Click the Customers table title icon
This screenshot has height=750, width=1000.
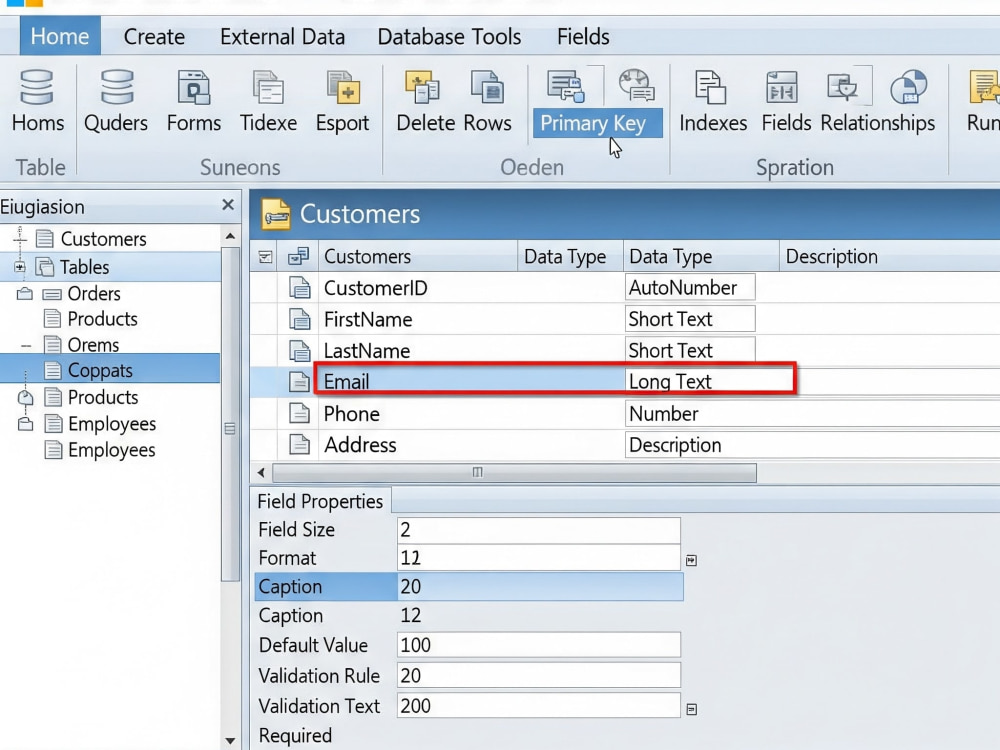(x=276, y=214)
